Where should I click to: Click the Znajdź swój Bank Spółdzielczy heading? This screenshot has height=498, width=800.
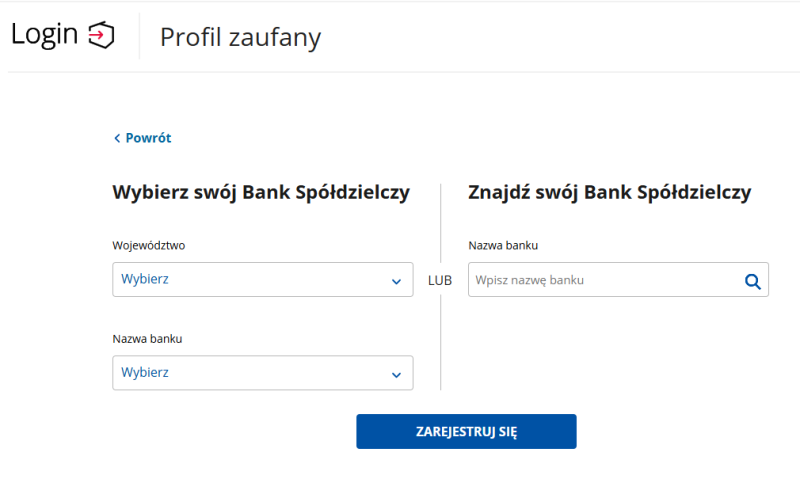point(610,193)
